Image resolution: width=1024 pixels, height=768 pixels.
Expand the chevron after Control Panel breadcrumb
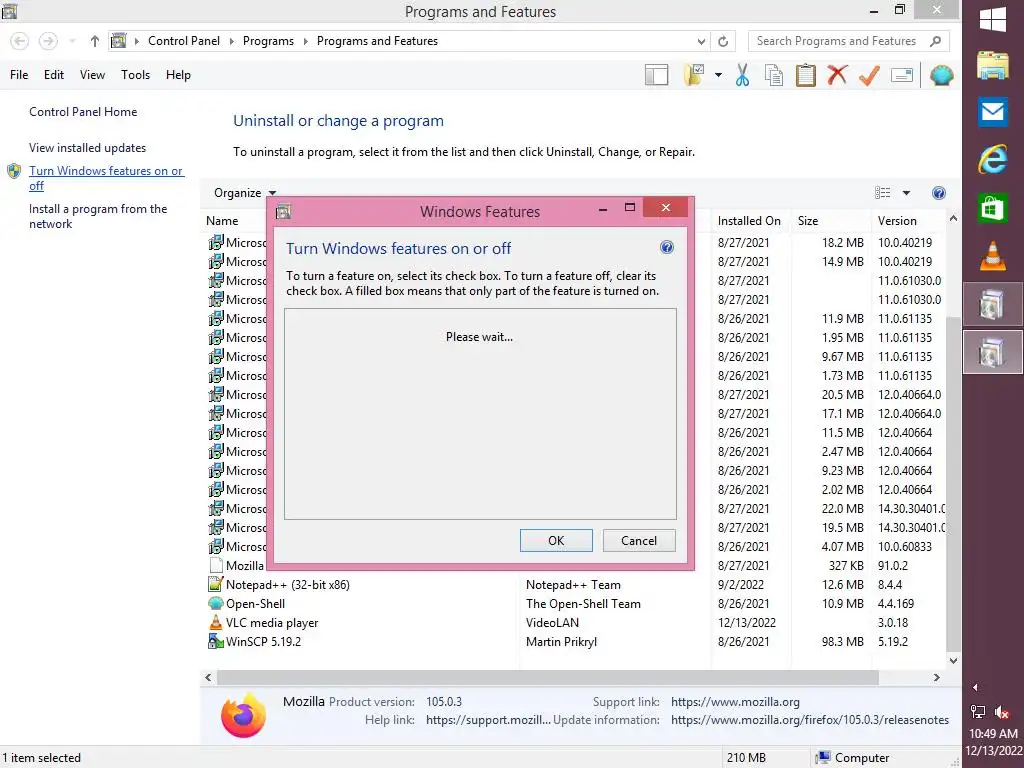pyautogui.click(x=231, y=41)
